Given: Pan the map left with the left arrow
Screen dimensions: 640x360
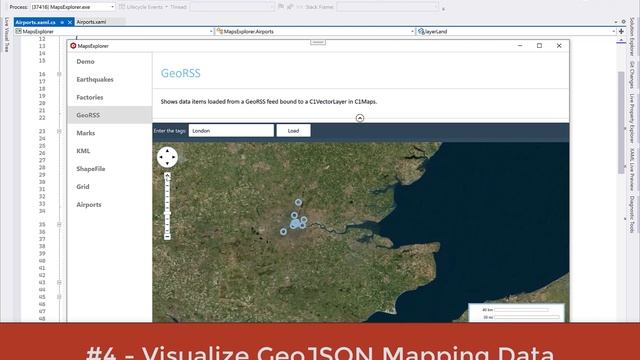Looking at the screenshot, I should [161, 157].
